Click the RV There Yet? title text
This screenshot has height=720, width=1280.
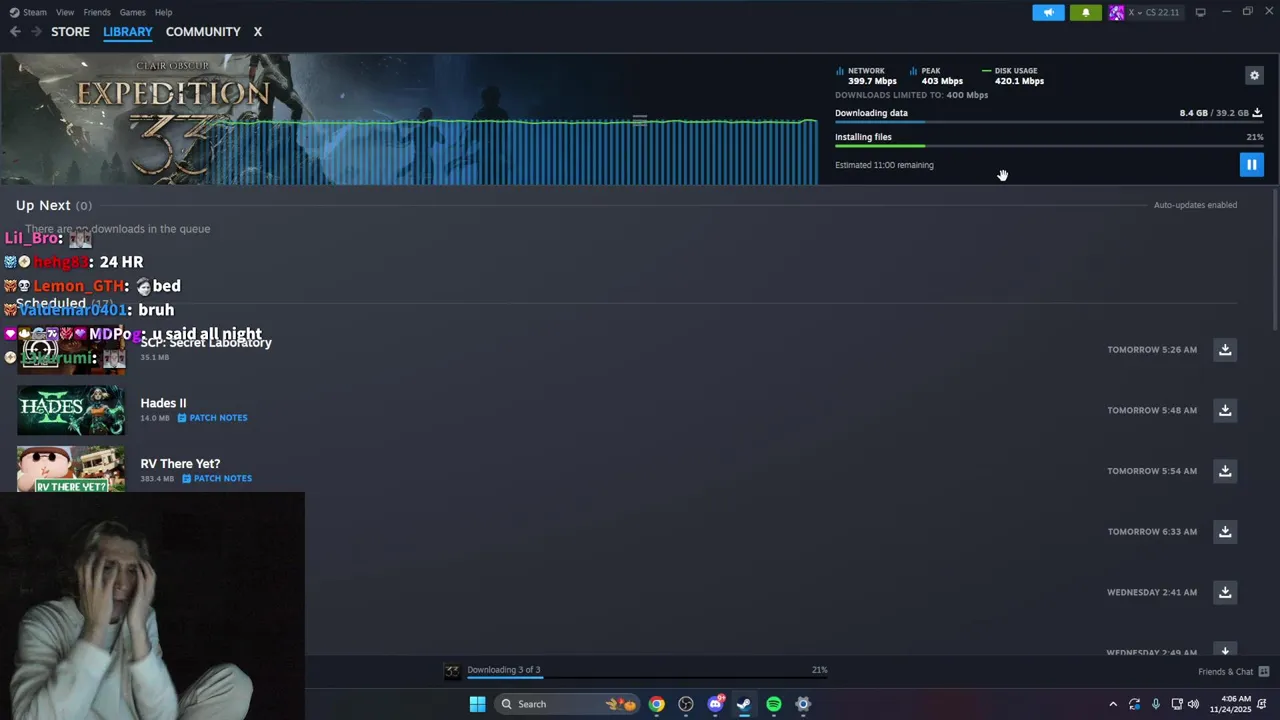pos(180,464)
